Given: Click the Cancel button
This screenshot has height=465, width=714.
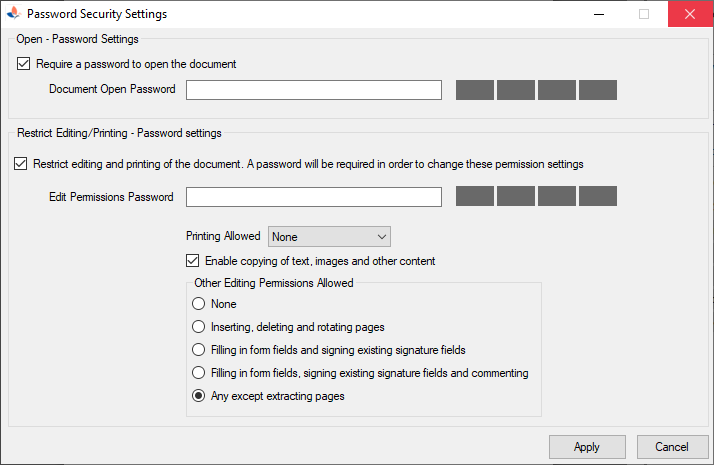Looking at the screenshot, I should point(672,447).
